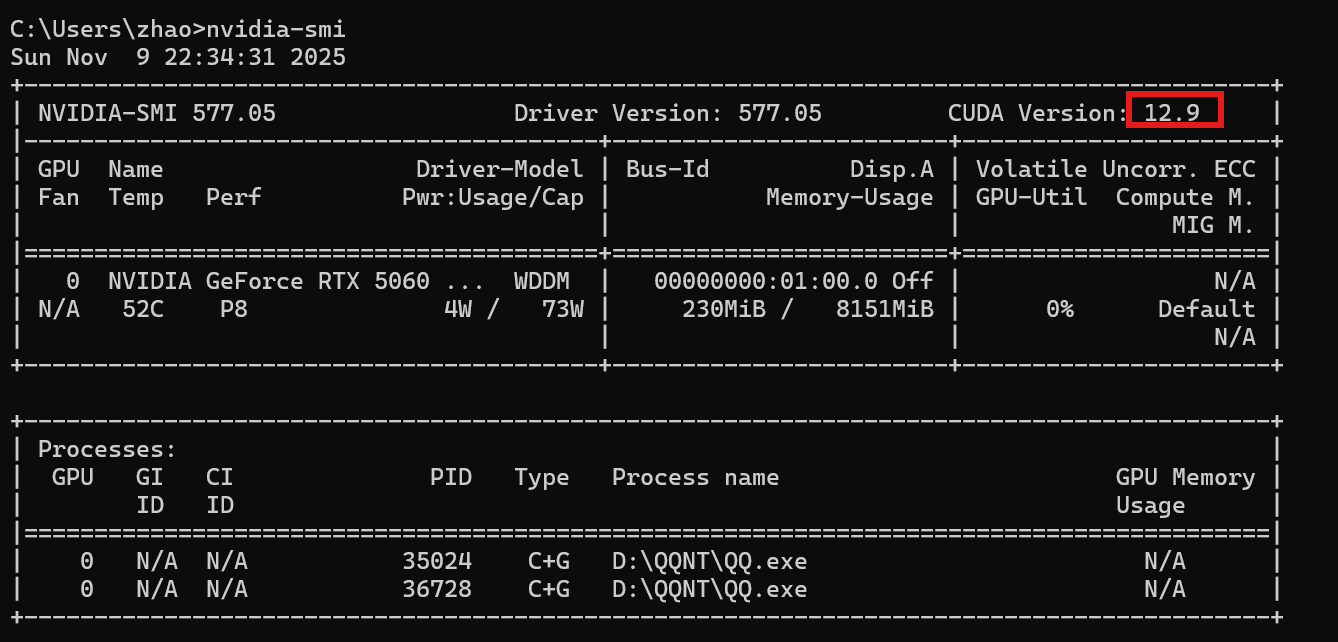The image size is (1338, 642).
Task: Click the Volatile Uncorr. ECC header
Action: pos(1116,169)
